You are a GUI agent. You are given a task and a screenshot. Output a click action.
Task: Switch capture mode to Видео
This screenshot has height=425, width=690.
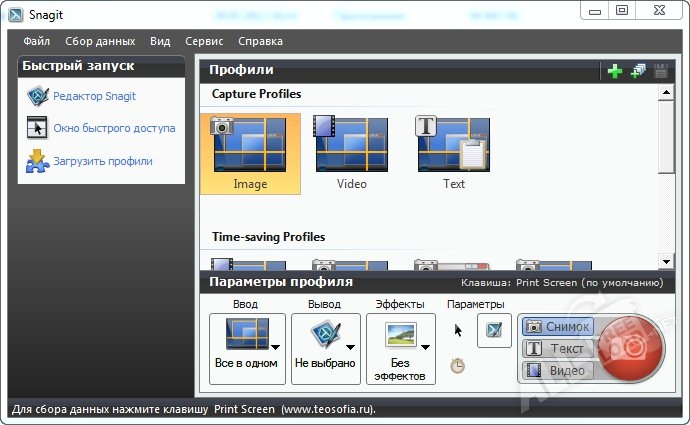click(x=559, y=371)
